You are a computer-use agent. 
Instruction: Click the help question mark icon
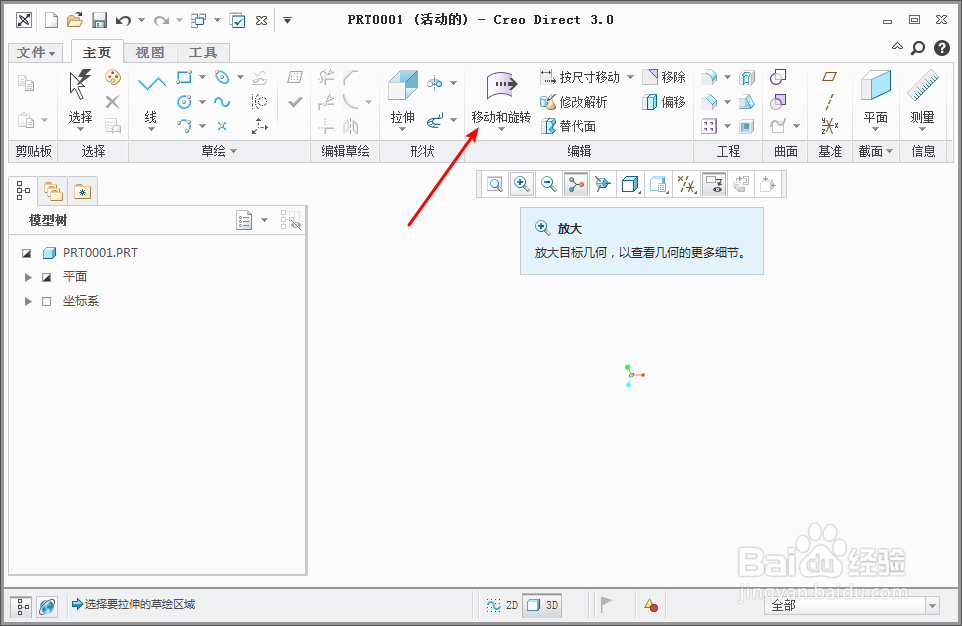pos(942,48)
